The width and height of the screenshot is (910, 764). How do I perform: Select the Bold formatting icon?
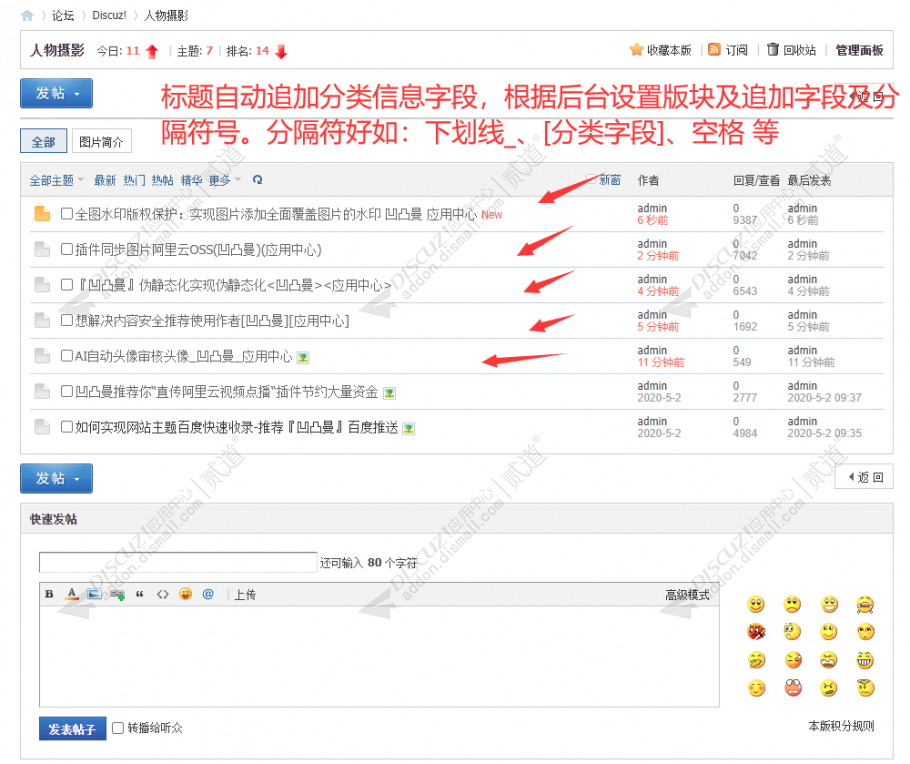click(48, 594)
